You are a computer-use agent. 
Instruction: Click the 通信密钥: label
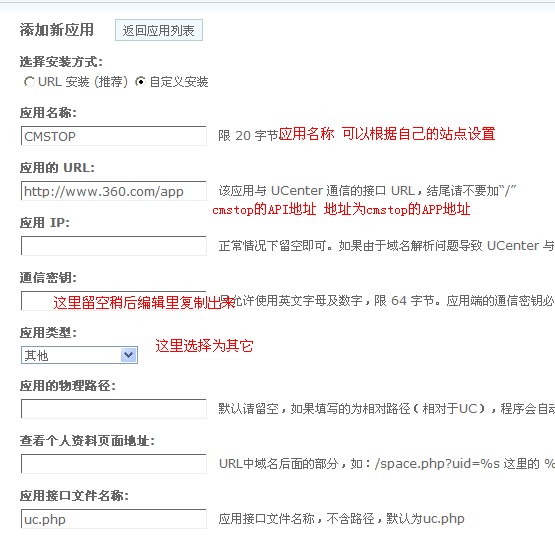pyautogui.click(x=48, y=278)
